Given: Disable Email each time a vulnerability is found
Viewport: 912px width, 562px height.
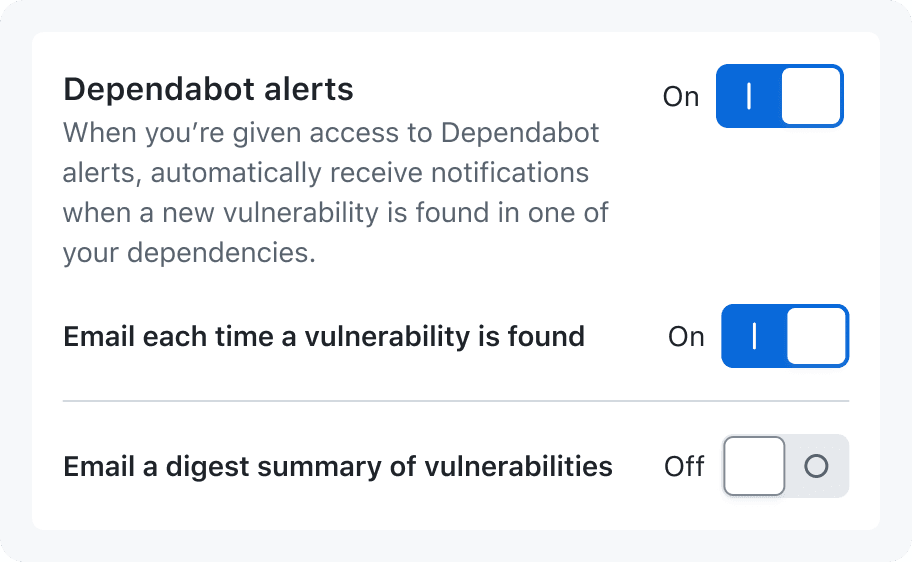Looking at the screenshot, I should tap(785, 336).
